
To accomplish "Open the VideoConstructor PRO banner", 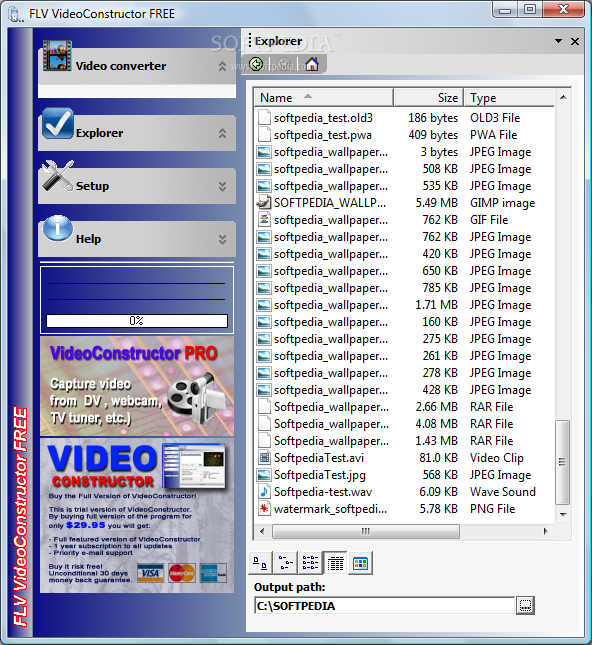I will (x=137, y=386).
